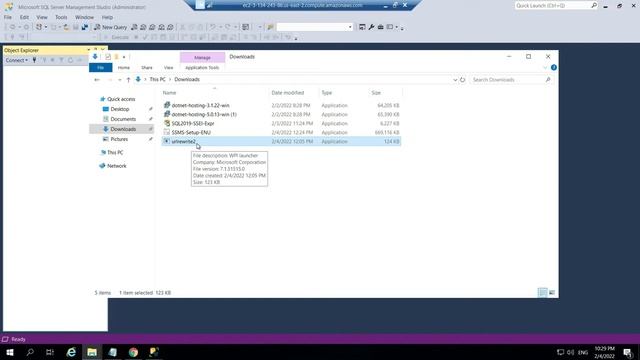Open Application Tools tab in Explorer
This screenshot has height=360, width=640.
click(x=202, y=67)
